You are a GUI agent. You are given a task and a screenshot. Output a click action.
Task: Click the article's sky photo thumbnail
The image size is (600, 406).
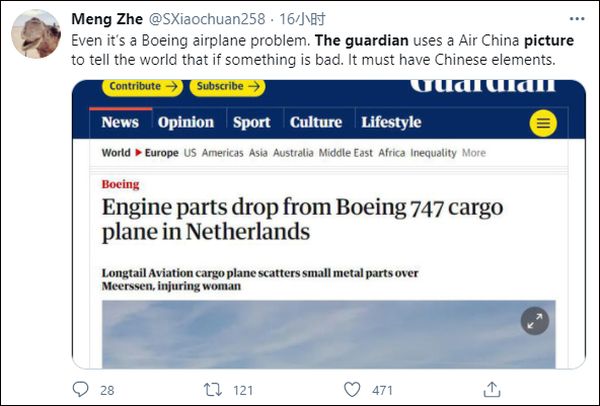pos(300,335)
